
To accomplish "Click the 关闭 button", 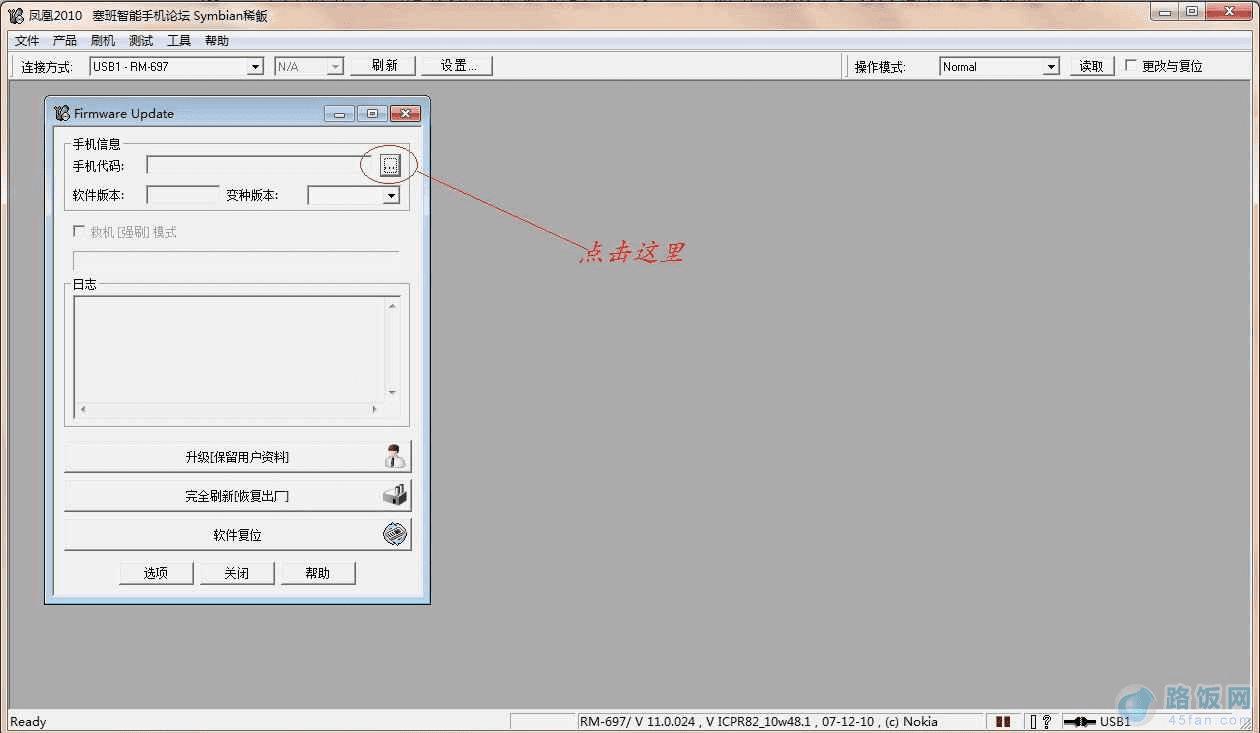I will tap(237, 573).
